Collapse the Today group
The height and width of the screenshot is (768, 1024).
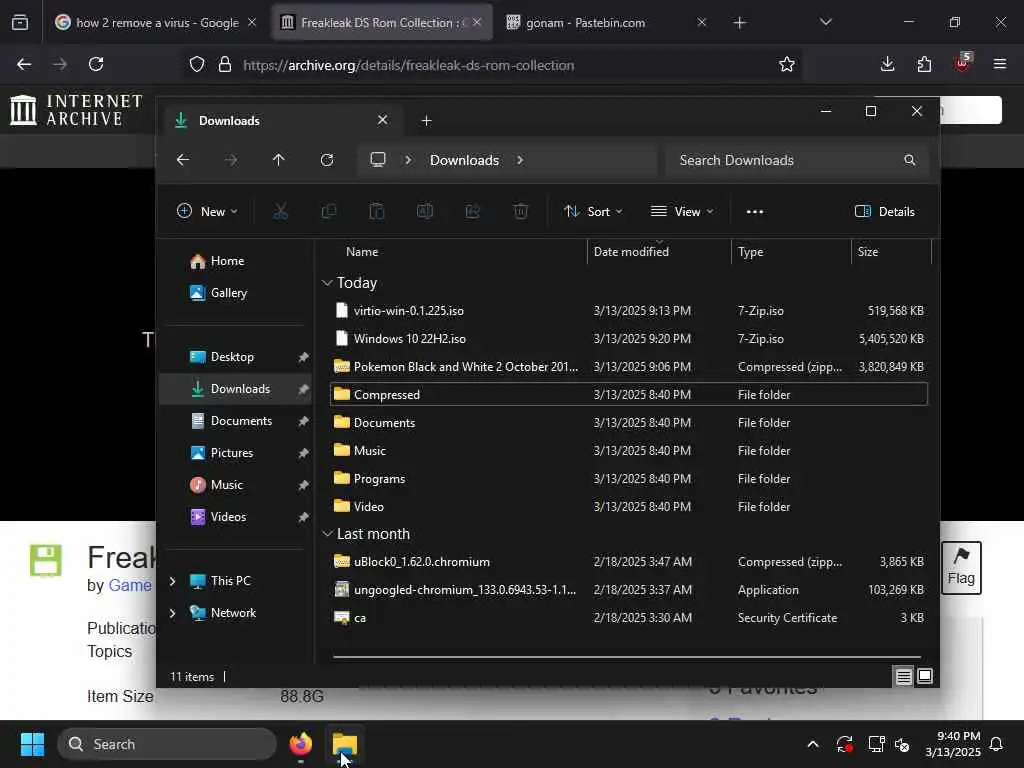[327, 283]
